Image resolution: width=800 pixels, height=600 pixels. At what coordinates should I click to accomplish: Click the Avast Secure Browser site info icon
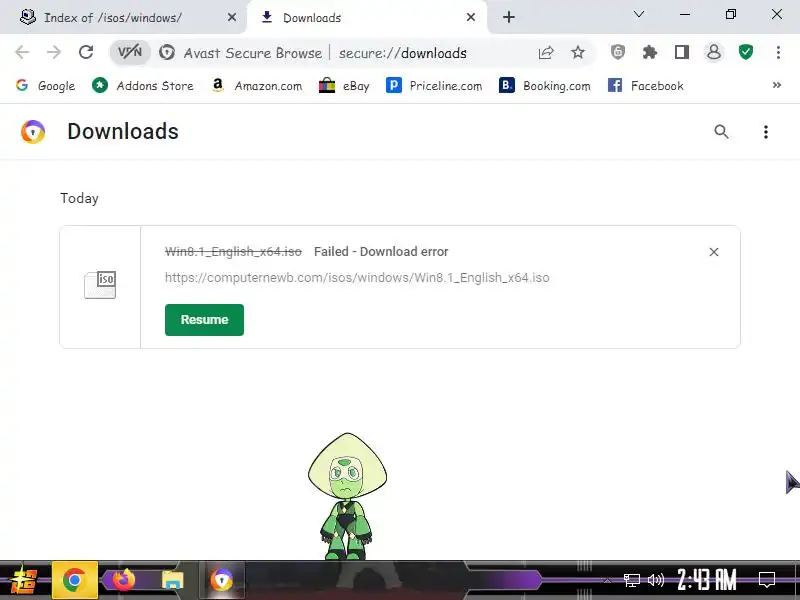[x=167, y=52]
